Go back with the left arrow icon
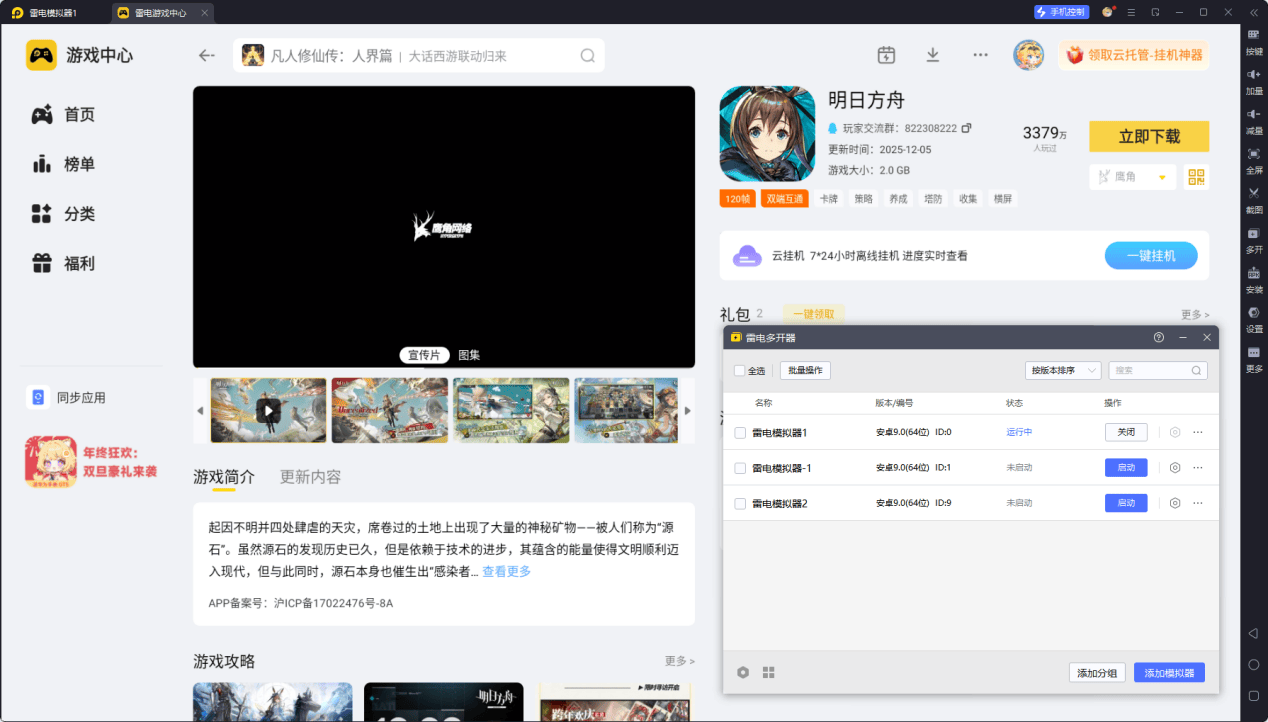Image resolution: width=1268 pixels, height=722 pixels. pyautogui.click(x=207, y=55)
